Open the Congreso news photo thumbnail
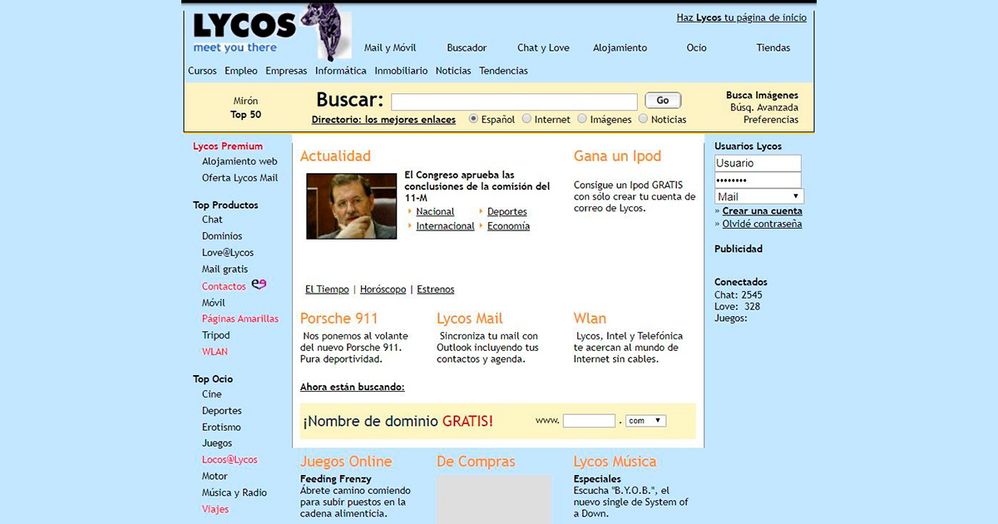Viewport: 998px width, 524px height. tap(351, 206)
